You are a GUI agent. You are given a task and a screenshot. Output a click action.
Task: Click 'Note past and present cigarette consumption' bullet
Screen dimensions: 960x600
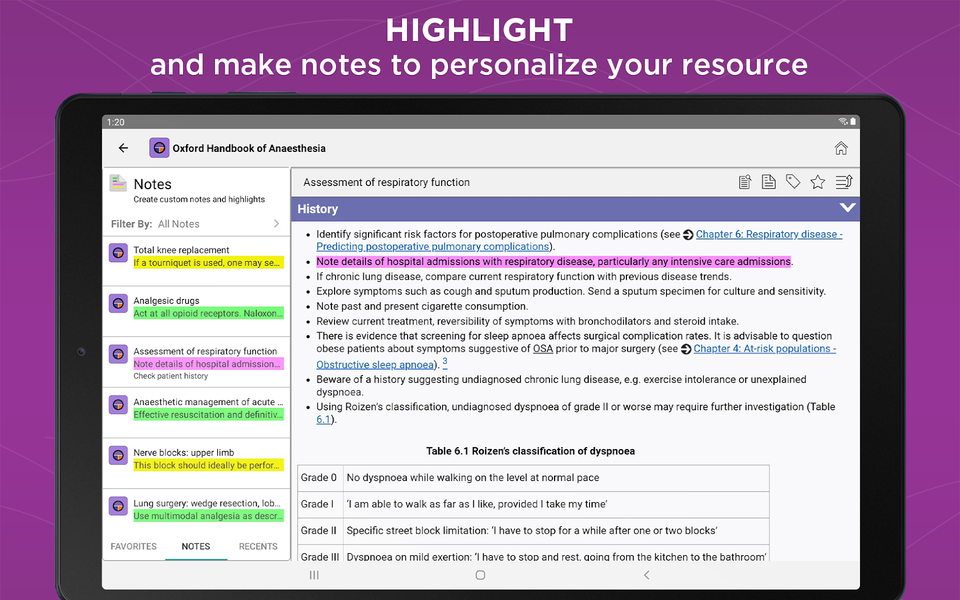pyautogui.click(x=422, y=306)
